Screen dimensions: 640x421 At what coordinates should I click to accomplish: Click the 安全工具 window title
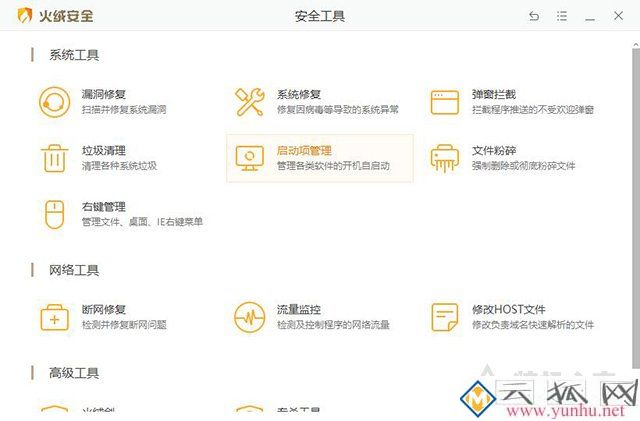pos(320,16)
